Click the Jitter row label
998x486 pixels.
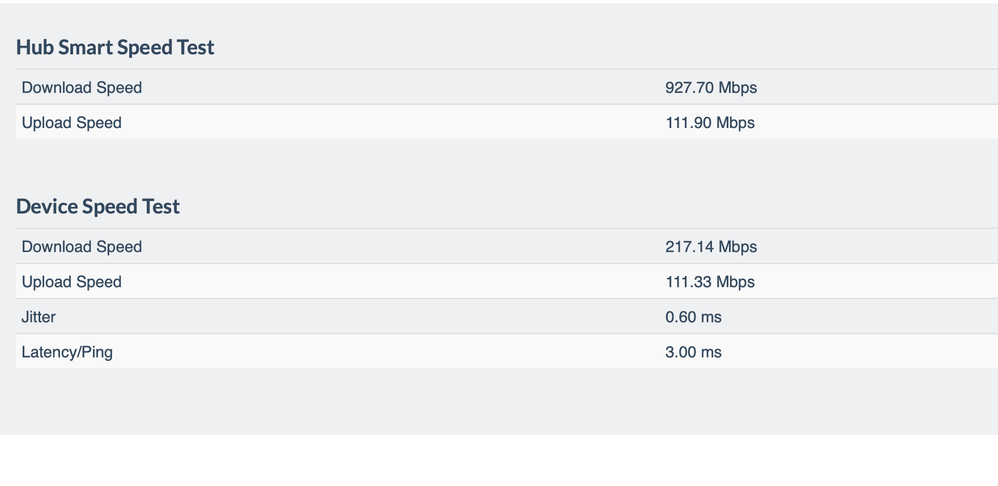pyautogui.click(x=39, y=317)
